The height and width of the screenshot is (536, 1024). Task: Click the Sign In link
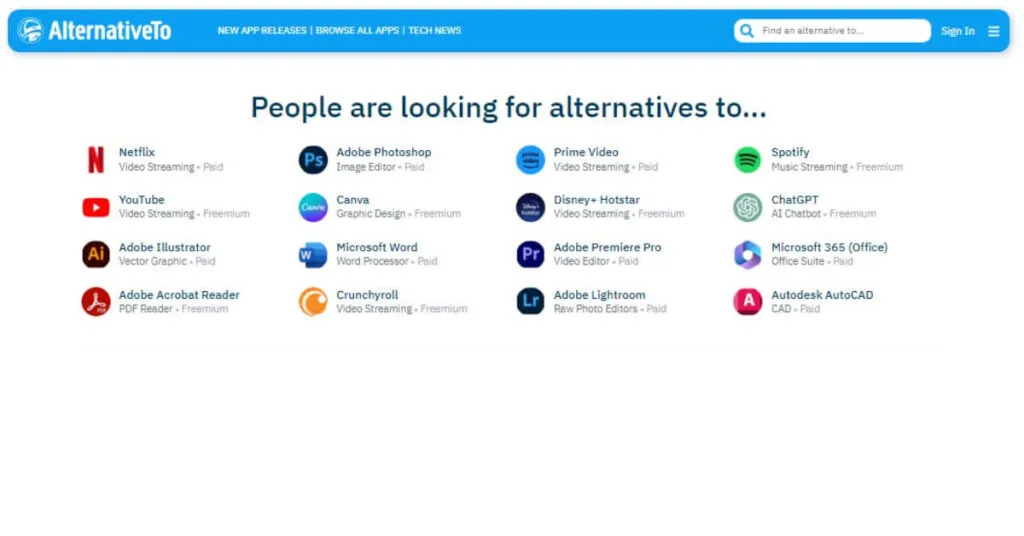click(x=957, y=31)
